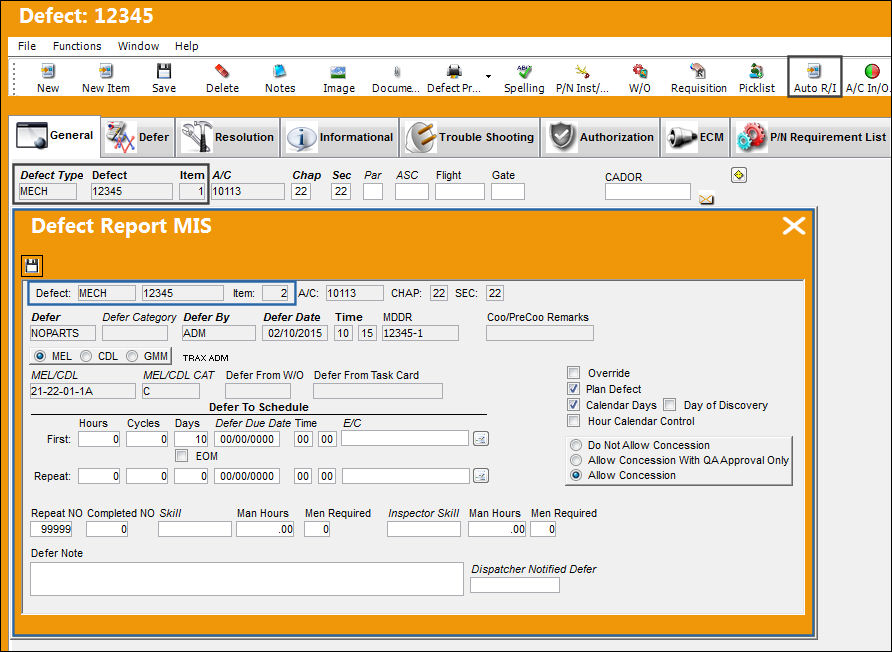
Task: Check the Day of Discovery checkbox
Action: 670,405
